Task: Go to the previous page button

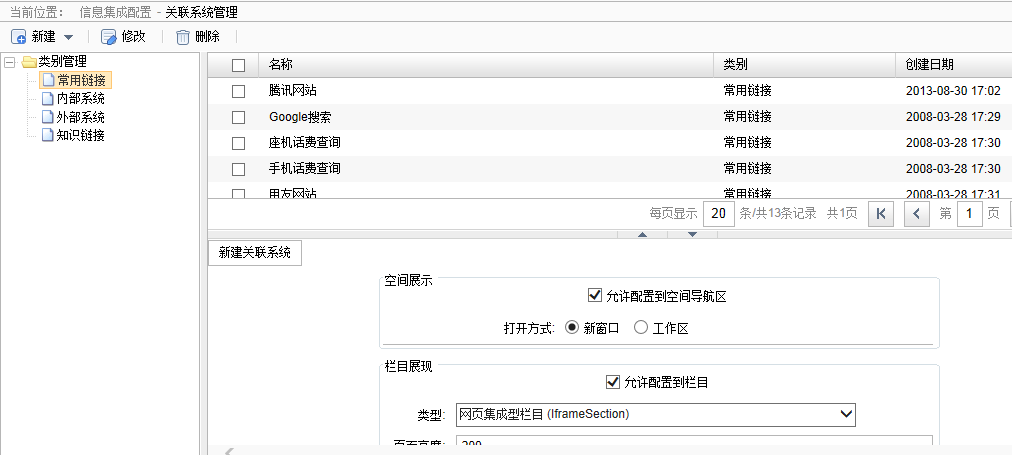Action: (916, 214)
